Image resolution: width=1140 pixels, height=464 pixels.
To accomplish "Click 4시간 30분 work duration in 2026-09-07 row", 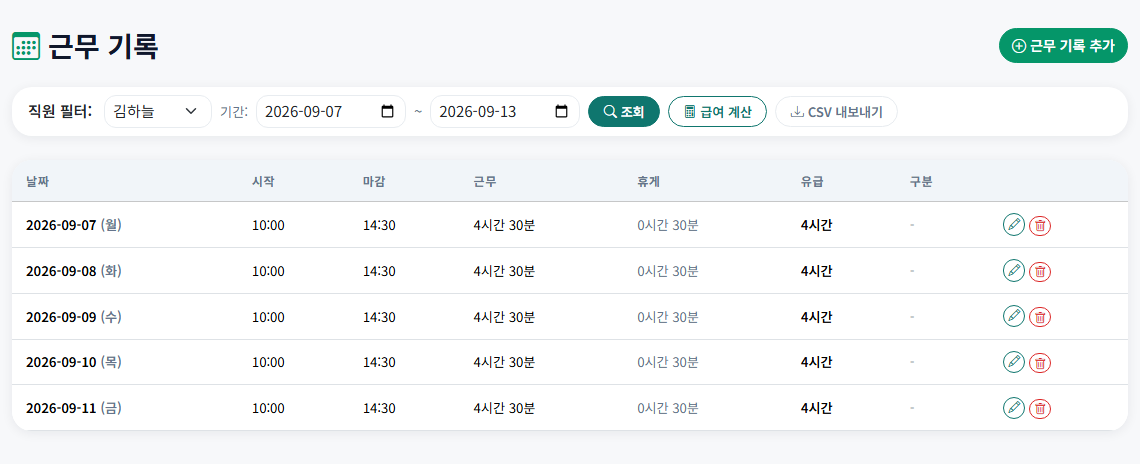I will point(504,225).
